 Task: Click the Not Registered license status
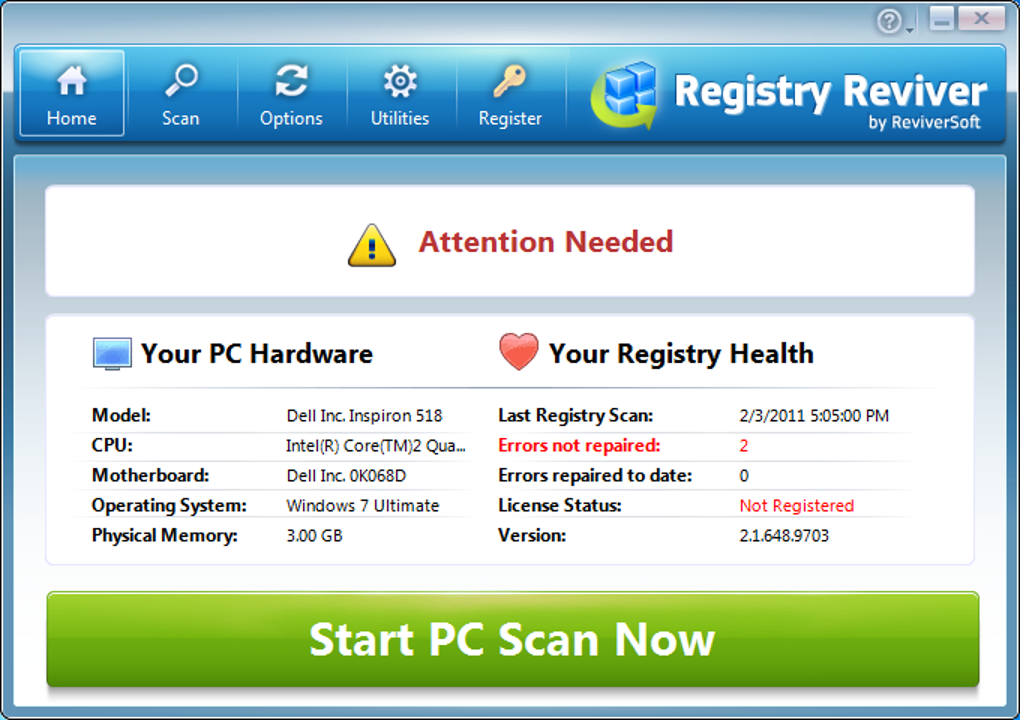[796, 506]
